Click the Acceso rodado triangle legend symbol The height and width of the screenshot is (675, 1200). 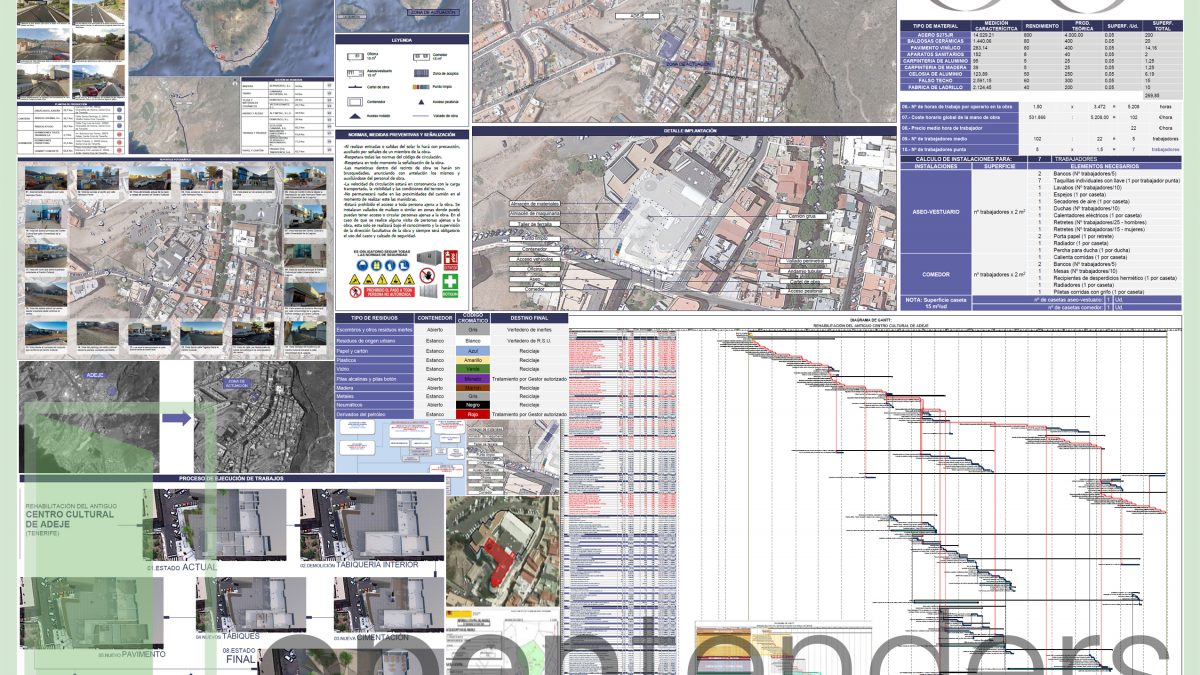click(x=357, y=117)
